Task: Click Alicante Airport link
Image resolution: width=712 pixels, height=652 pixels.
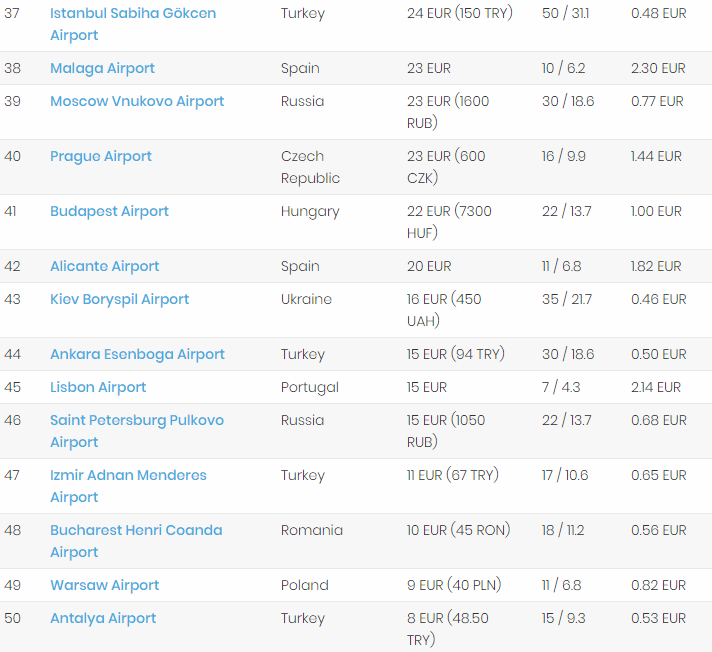Action: click(105, 266)
